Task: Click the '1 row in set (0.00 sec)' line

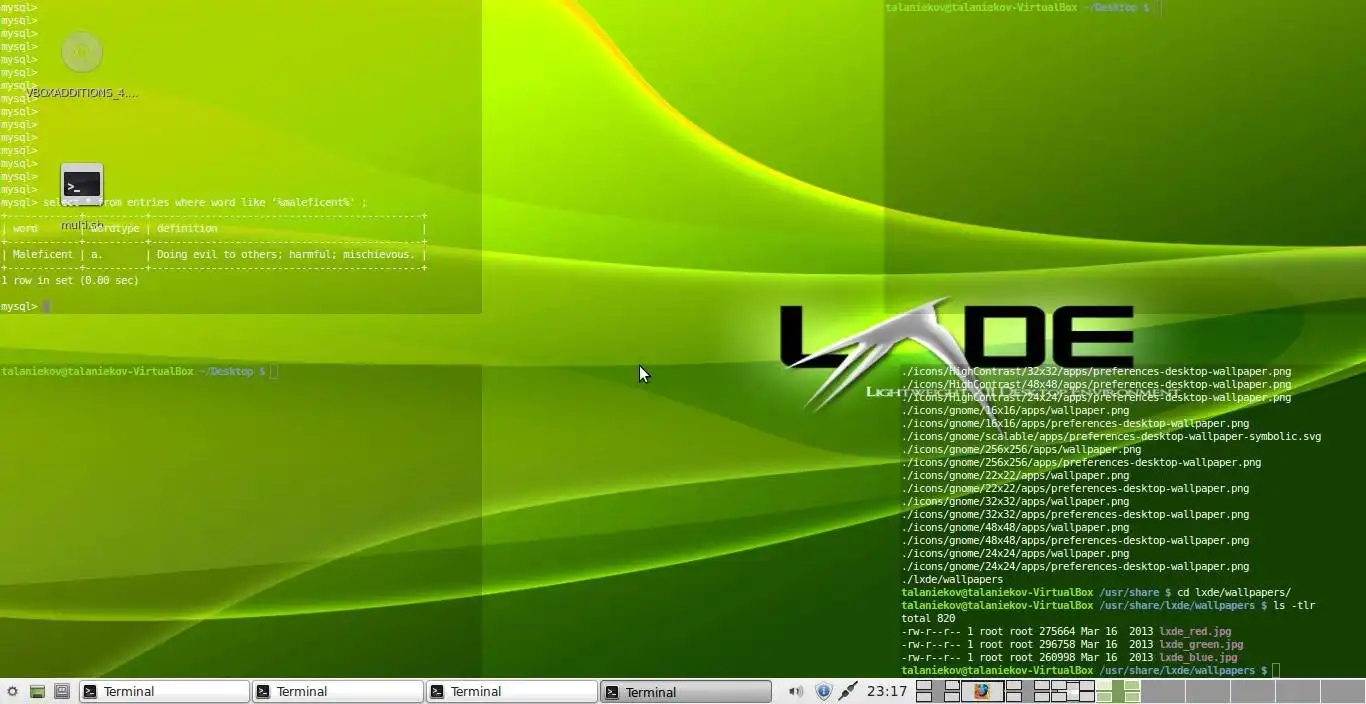Action: pos(70,280)
